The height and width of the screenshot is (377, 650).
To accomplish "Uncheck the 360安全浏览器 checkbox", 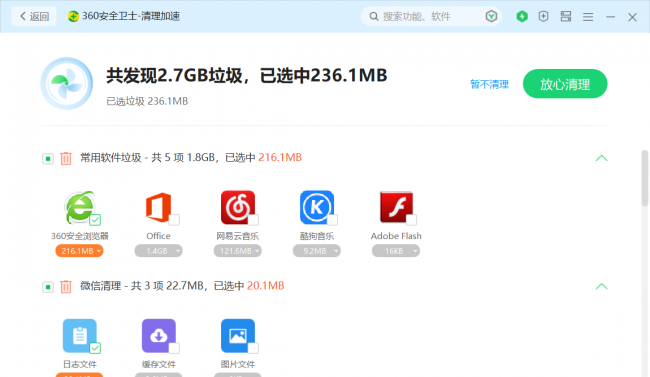I will [x=95, y=219].
